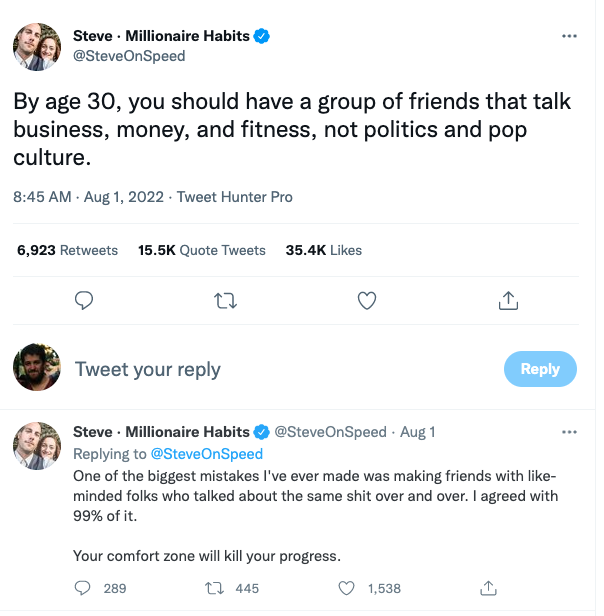Image resolution: width=604 pixels, height=616 pixels.
Task: Show the 35.4K Likes list
Action: point(323,250)
